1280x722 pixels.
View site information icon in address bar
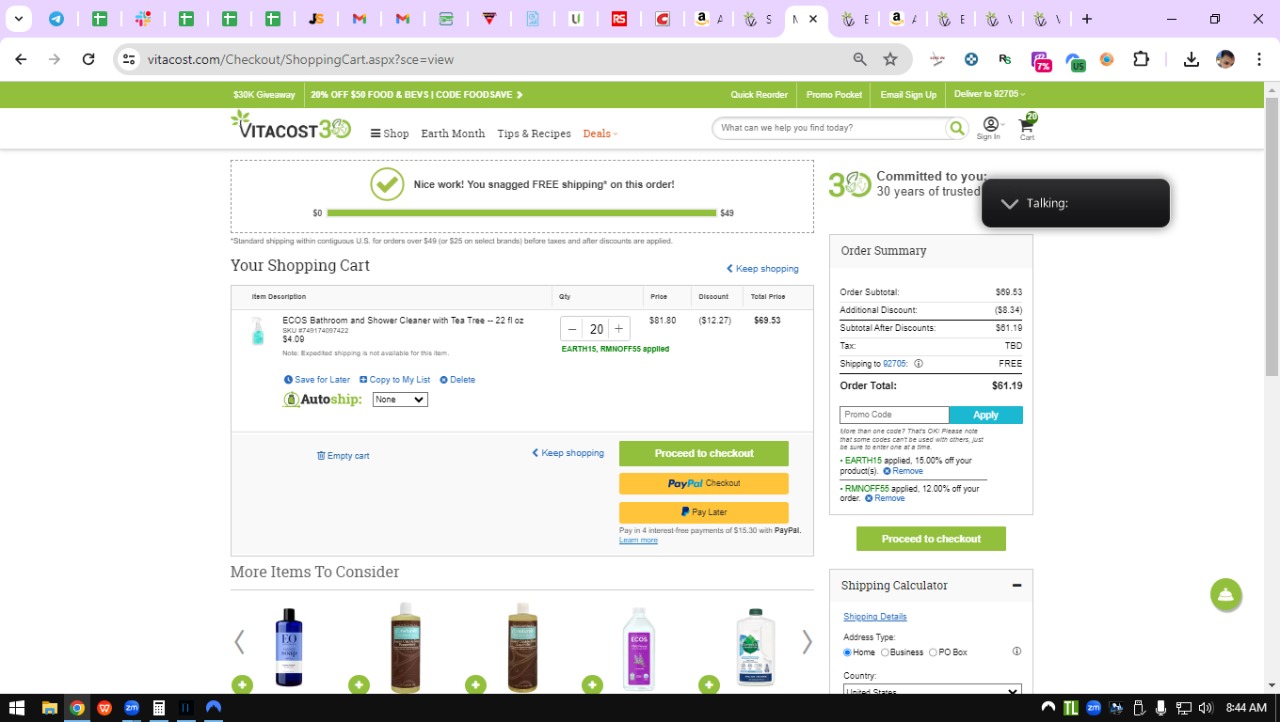coord(128,59)
